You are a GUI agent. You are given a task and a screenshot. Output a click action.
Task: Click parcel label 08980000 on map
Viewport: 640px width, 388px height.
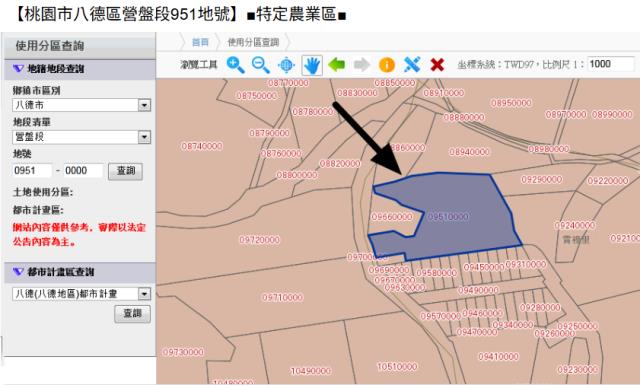point(549,149)
